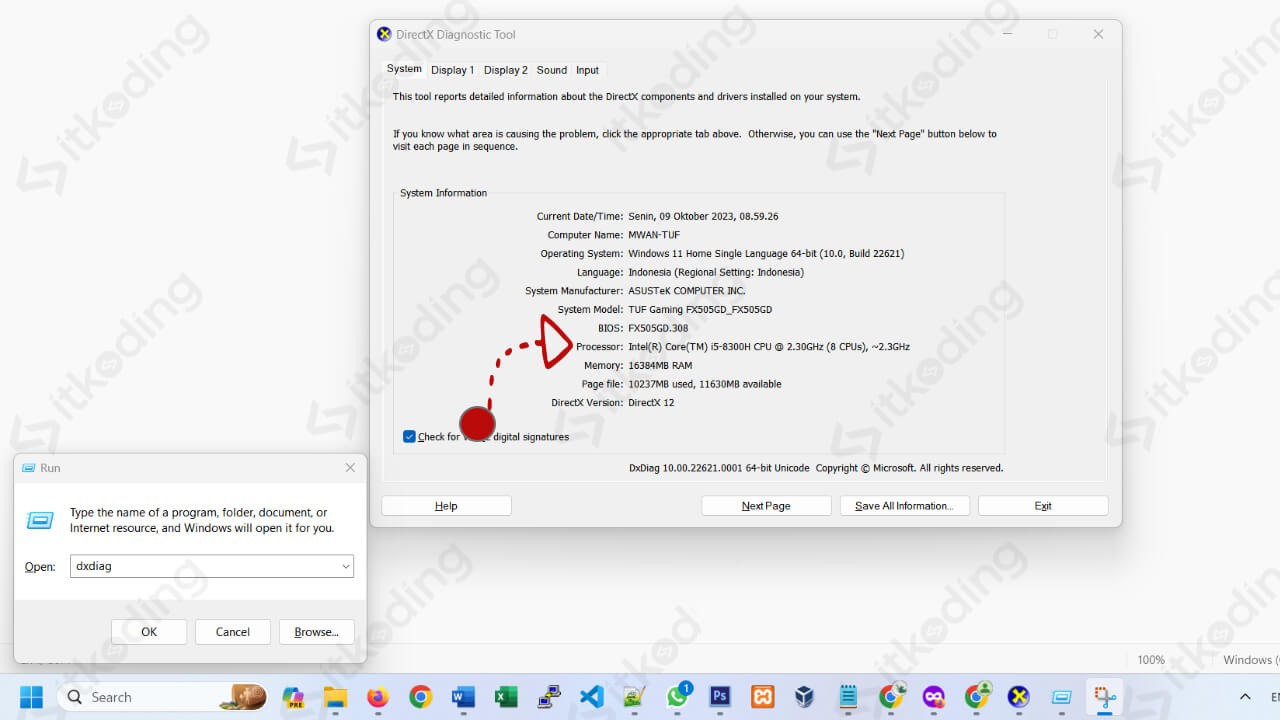The height and width of the screenshot is (720, 1280).
Task: Click the search highlight image in Search box
Action: point(243,697)
